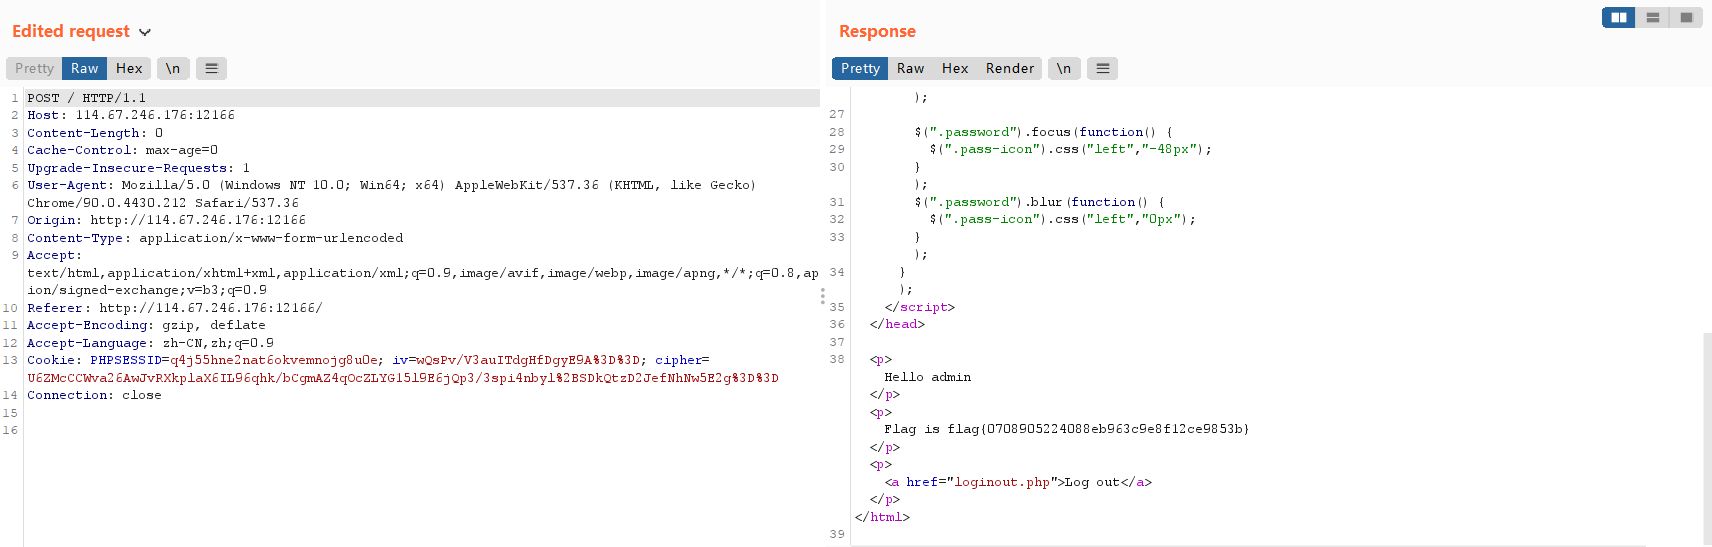1712x547 pixels.
Task: Click the closing </script> tag line
Action: click(x=919, y=307)
